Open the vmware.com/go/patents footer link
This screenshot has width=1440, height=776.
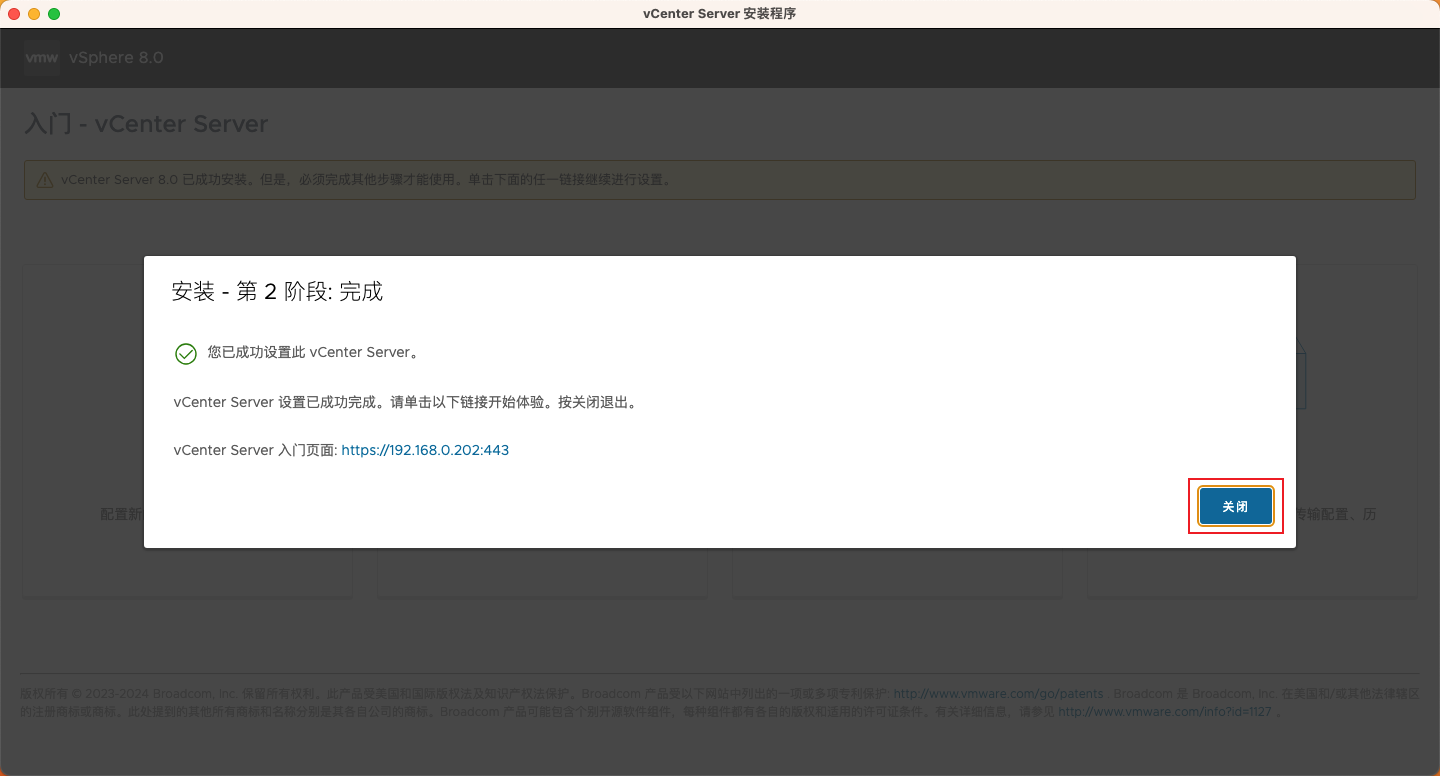click(998, 693)
